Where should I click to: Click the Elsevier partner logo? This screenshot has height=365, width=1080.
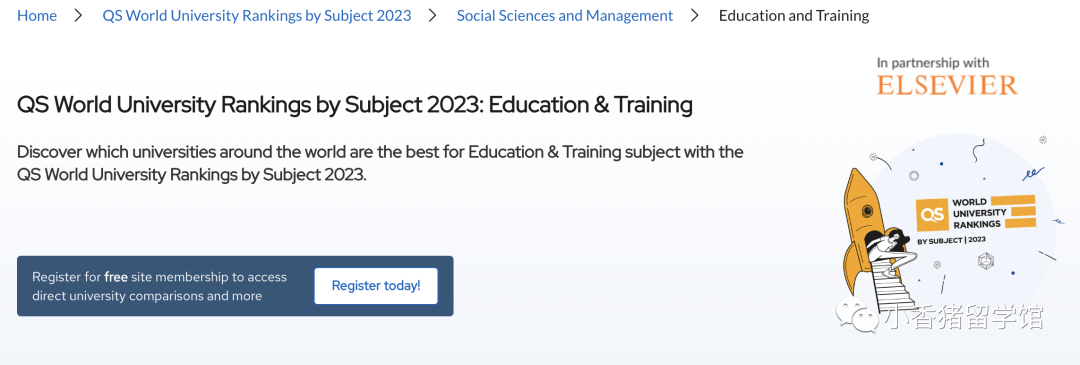tap(947, 85)
